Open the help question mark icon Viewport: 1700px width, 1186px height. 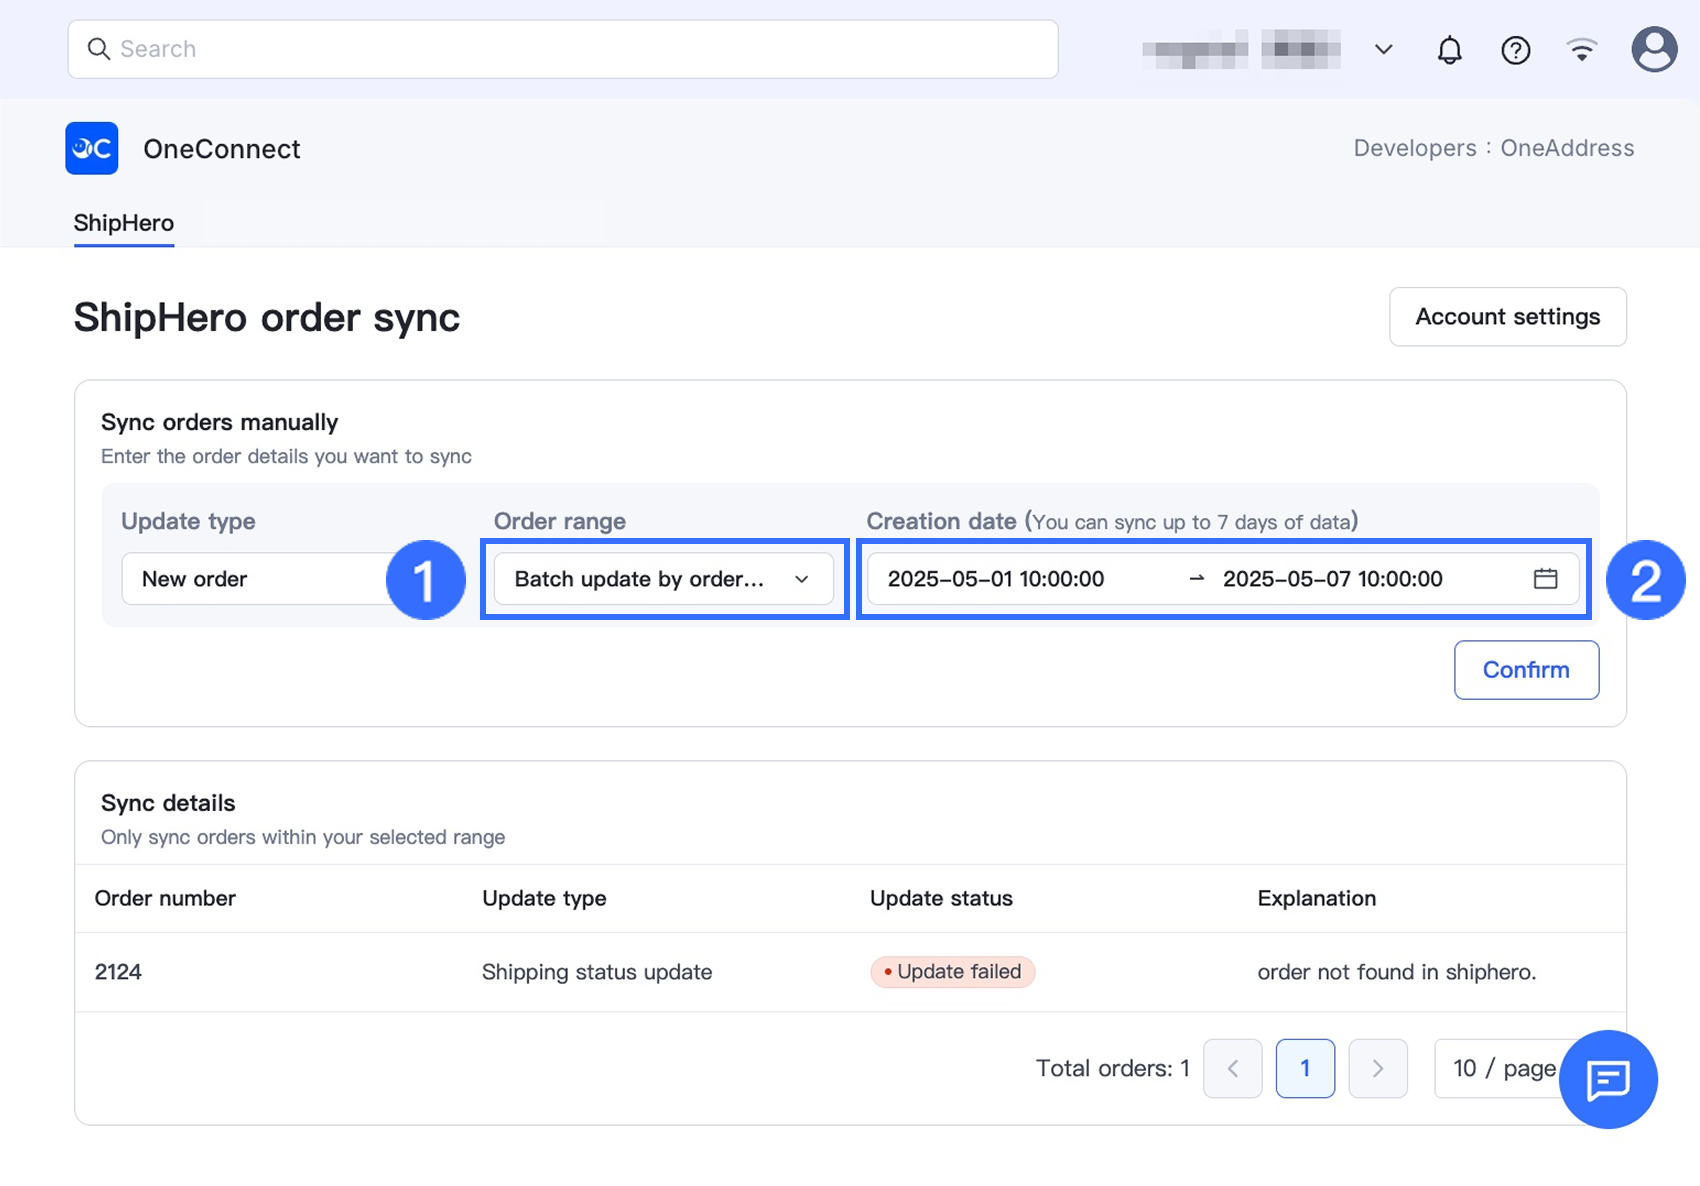(x=1515, y=50)
